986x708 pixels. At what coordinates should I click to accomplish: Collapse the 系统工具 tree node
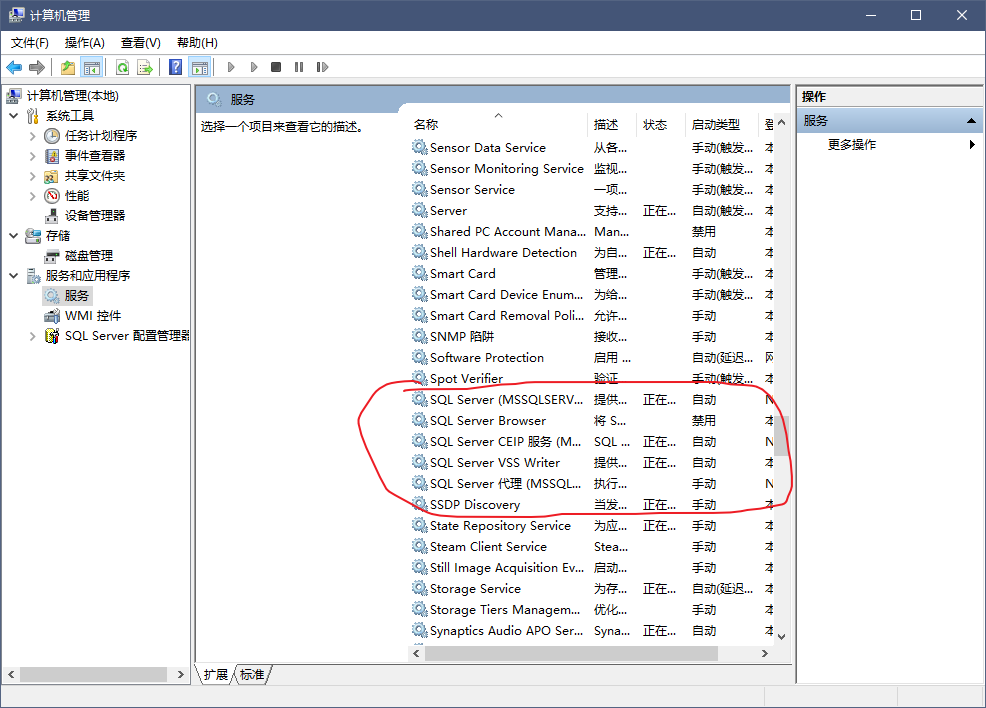coord(14,116)
